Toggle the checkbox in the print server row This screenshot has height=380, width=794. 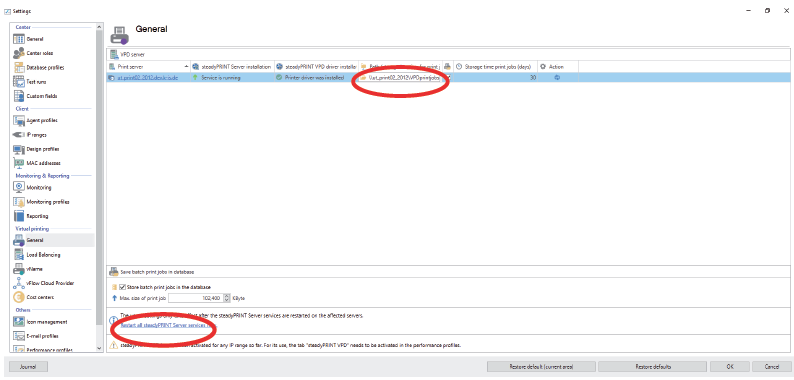click(x=448, y=78)
